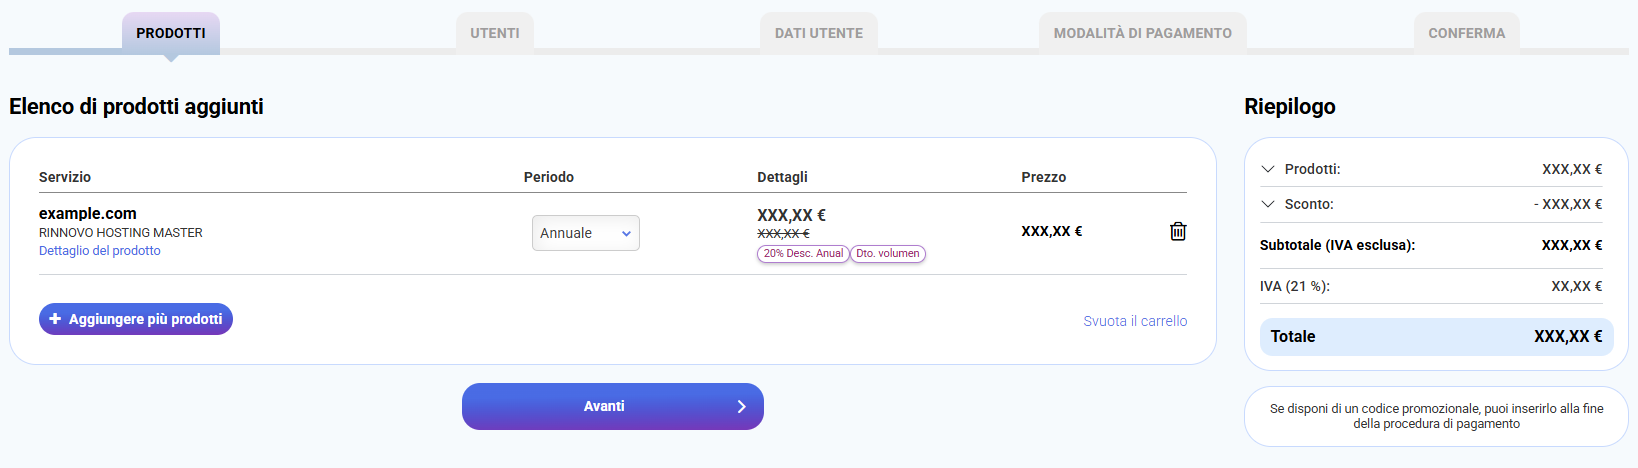Screen dimensions: 1638x468
Task: Jump to the CONFERMA step tab
Action: (x=1466, y=33)
